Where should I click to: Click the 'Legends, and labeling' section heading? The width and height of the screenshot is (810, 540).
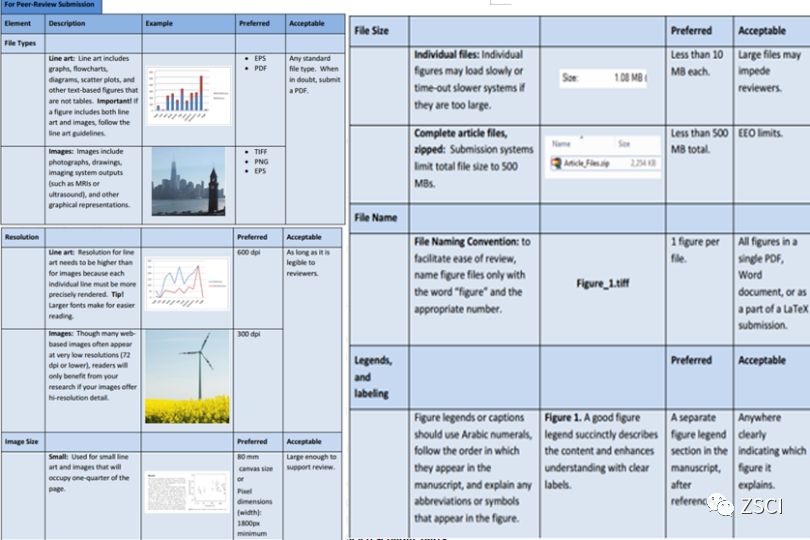coord(372,377)
